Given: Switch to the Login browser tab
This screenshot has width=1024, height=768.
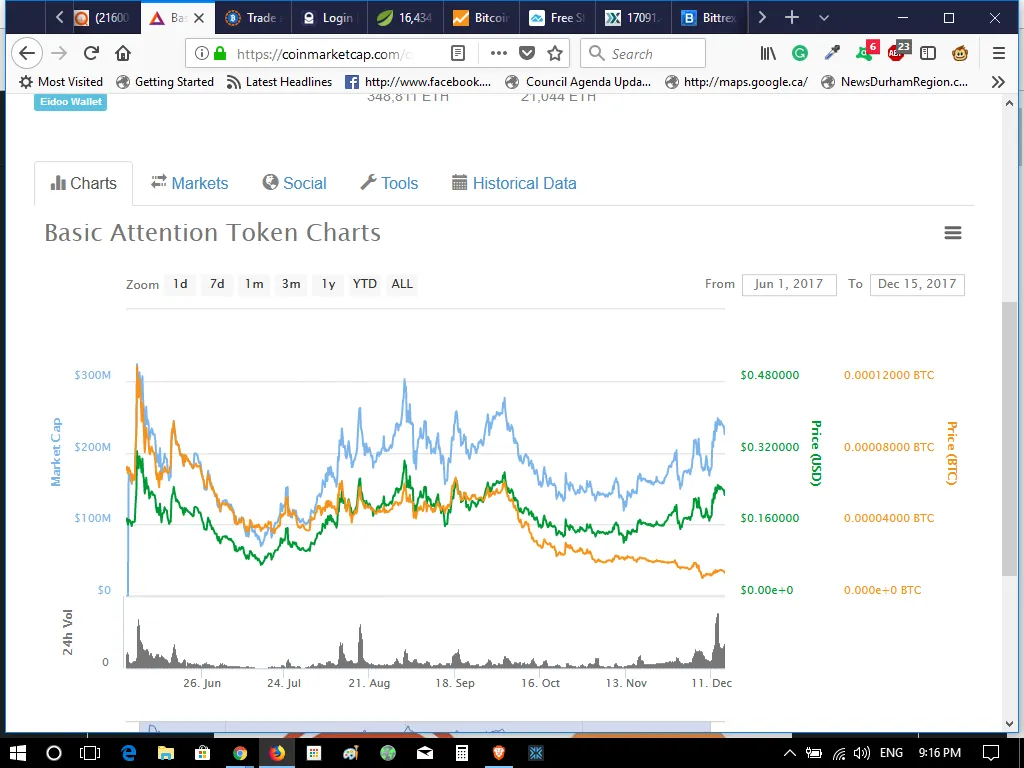Looking at the screenshot, I should click(328, 18).
